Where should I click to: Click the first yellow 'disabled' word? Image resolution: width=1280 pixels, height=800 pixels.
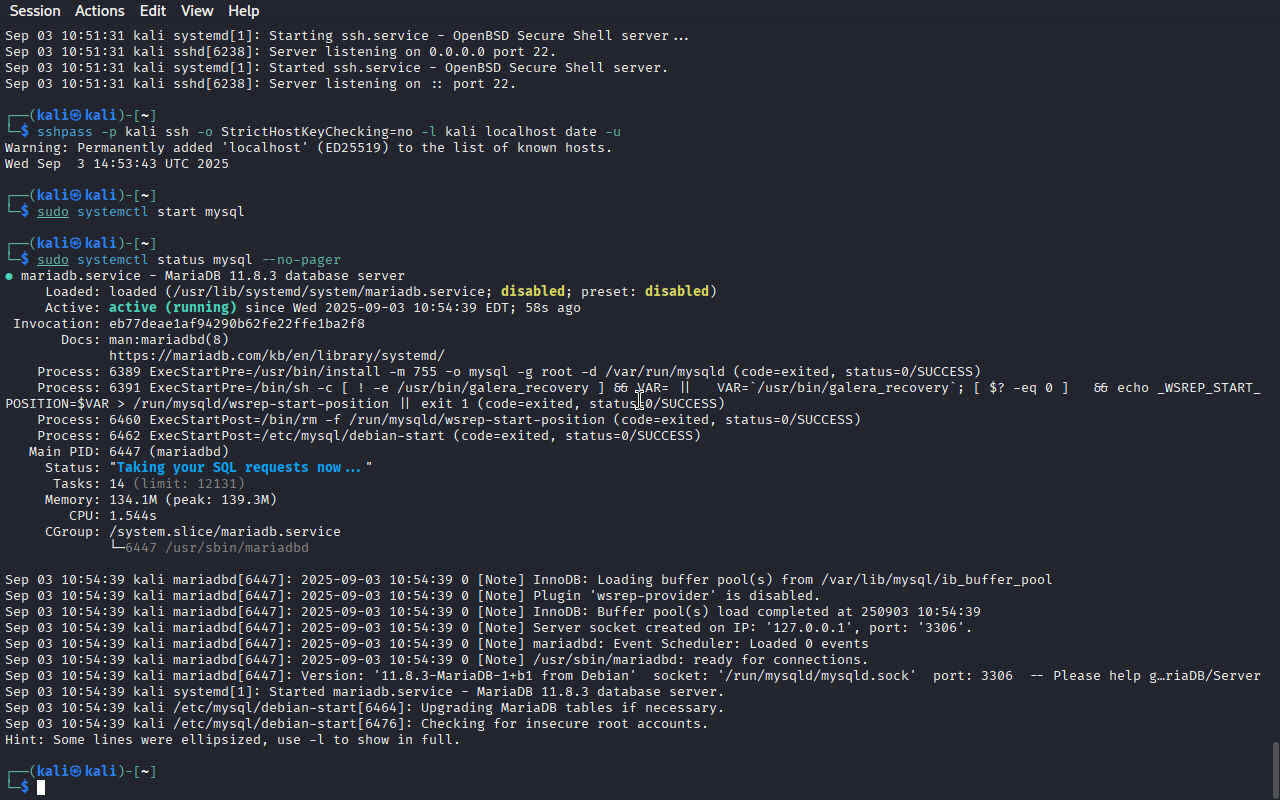[533, 292]
